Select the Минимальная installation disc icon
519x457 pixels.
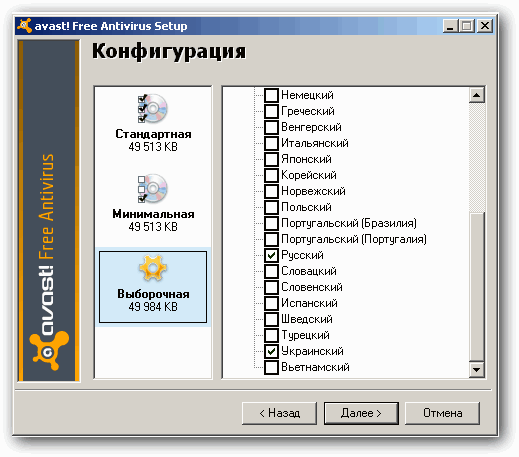click(153, 188)
